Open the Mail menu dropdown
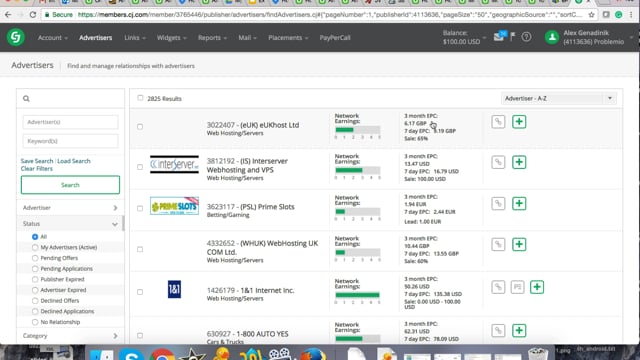Viewport: 640px width, 360px height. [247, 38]
